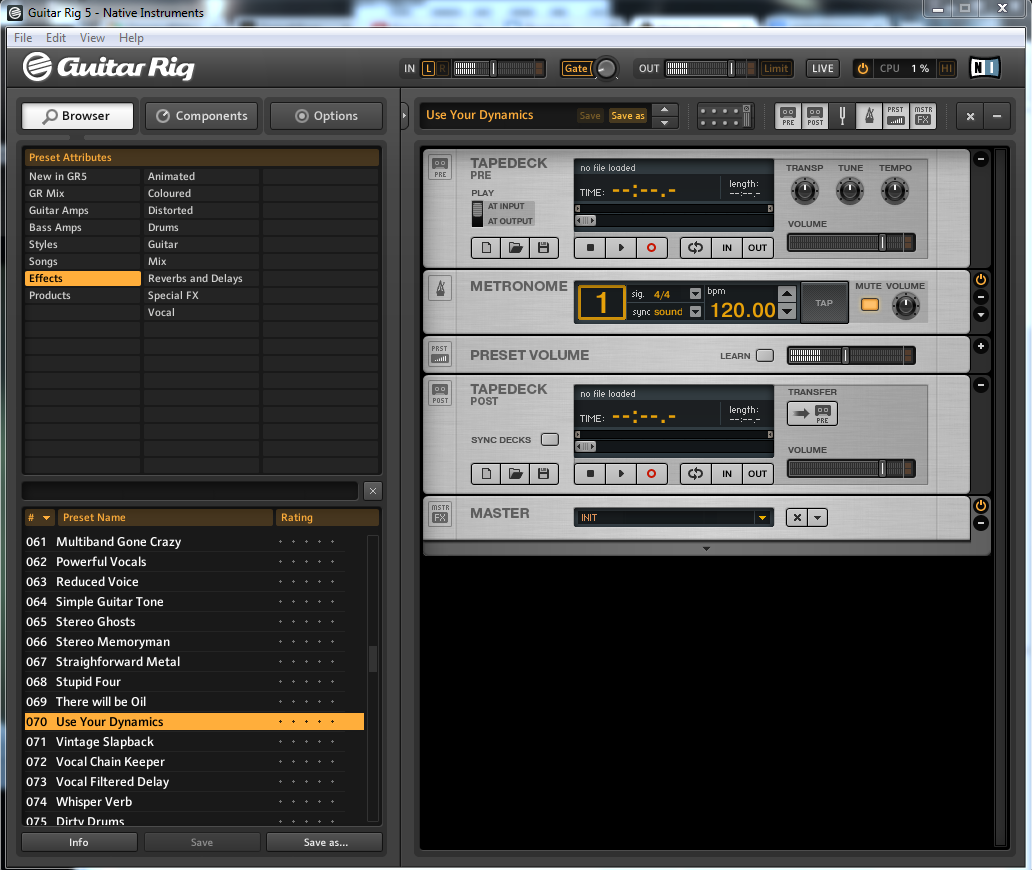Open metronome sync sound dropdown

click(695, 312)
